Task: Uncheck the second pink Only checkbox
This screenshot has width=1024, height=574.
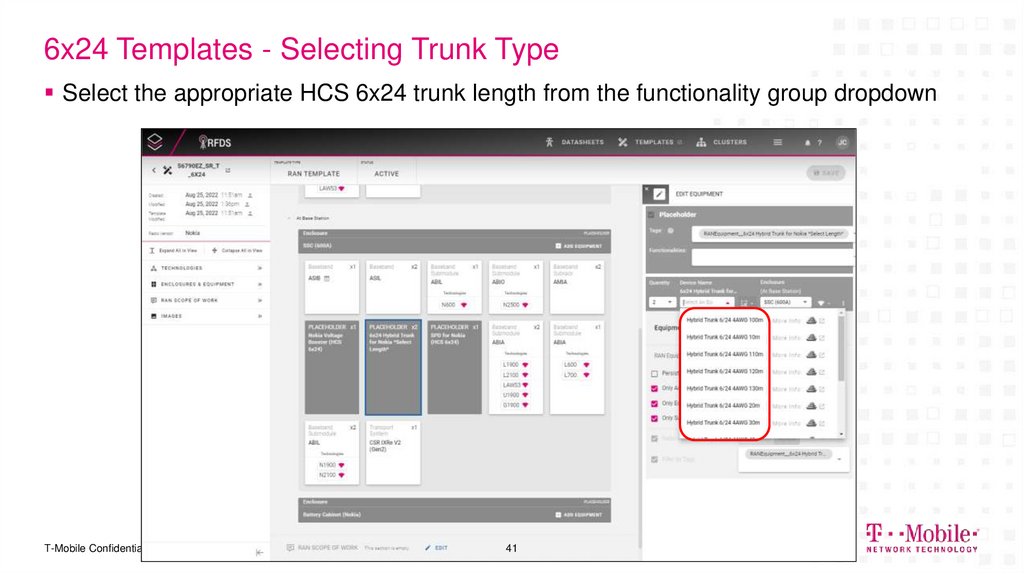Action: 654,404
